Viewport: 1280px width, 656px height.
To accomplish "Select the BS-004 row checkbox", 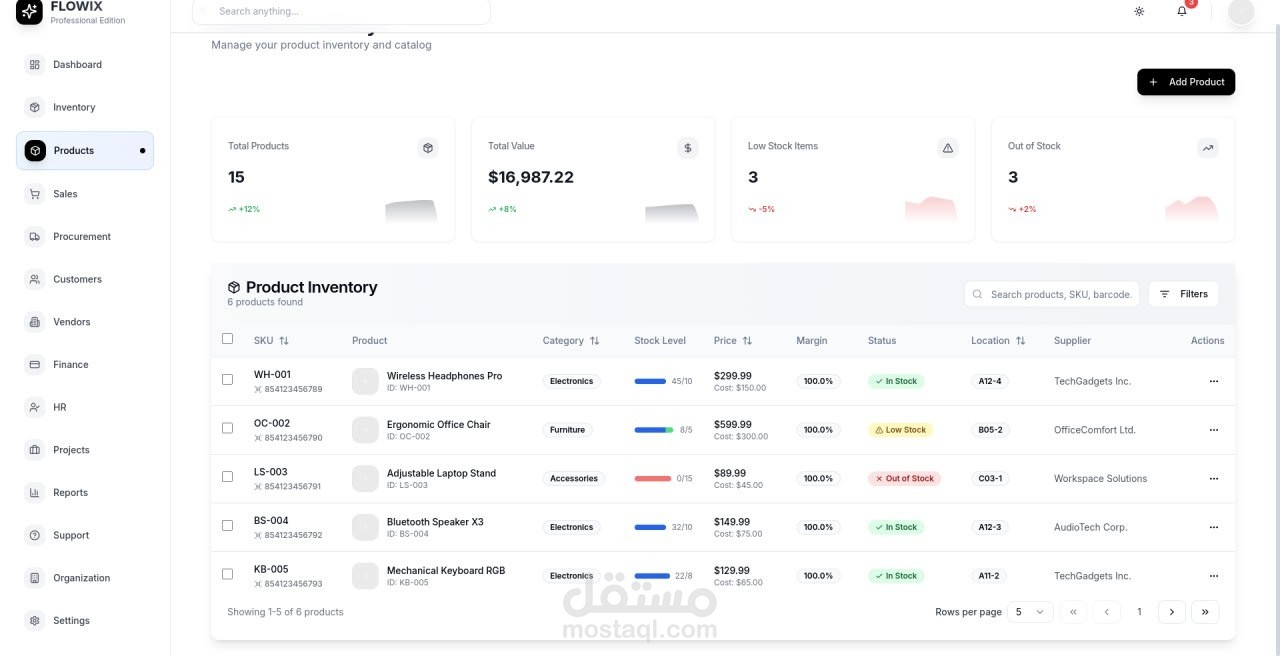I will click(227, 525).
